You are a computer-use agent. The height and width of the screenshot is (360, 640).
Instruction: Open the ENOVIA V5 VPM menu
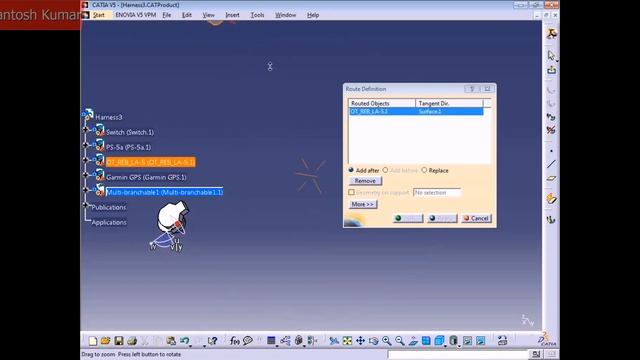pyautogui.click(x=136, y=15)
